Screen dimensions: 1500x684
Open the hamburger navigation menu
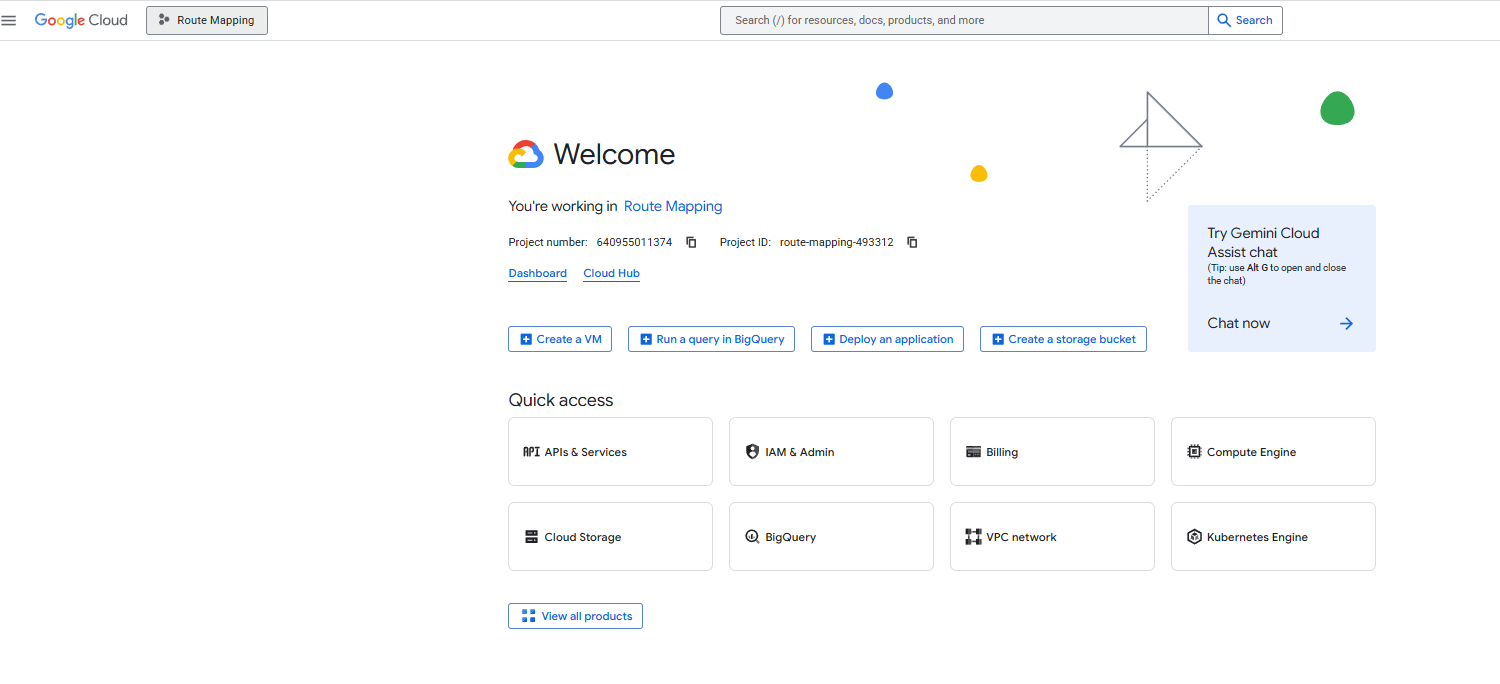[9, 20]
